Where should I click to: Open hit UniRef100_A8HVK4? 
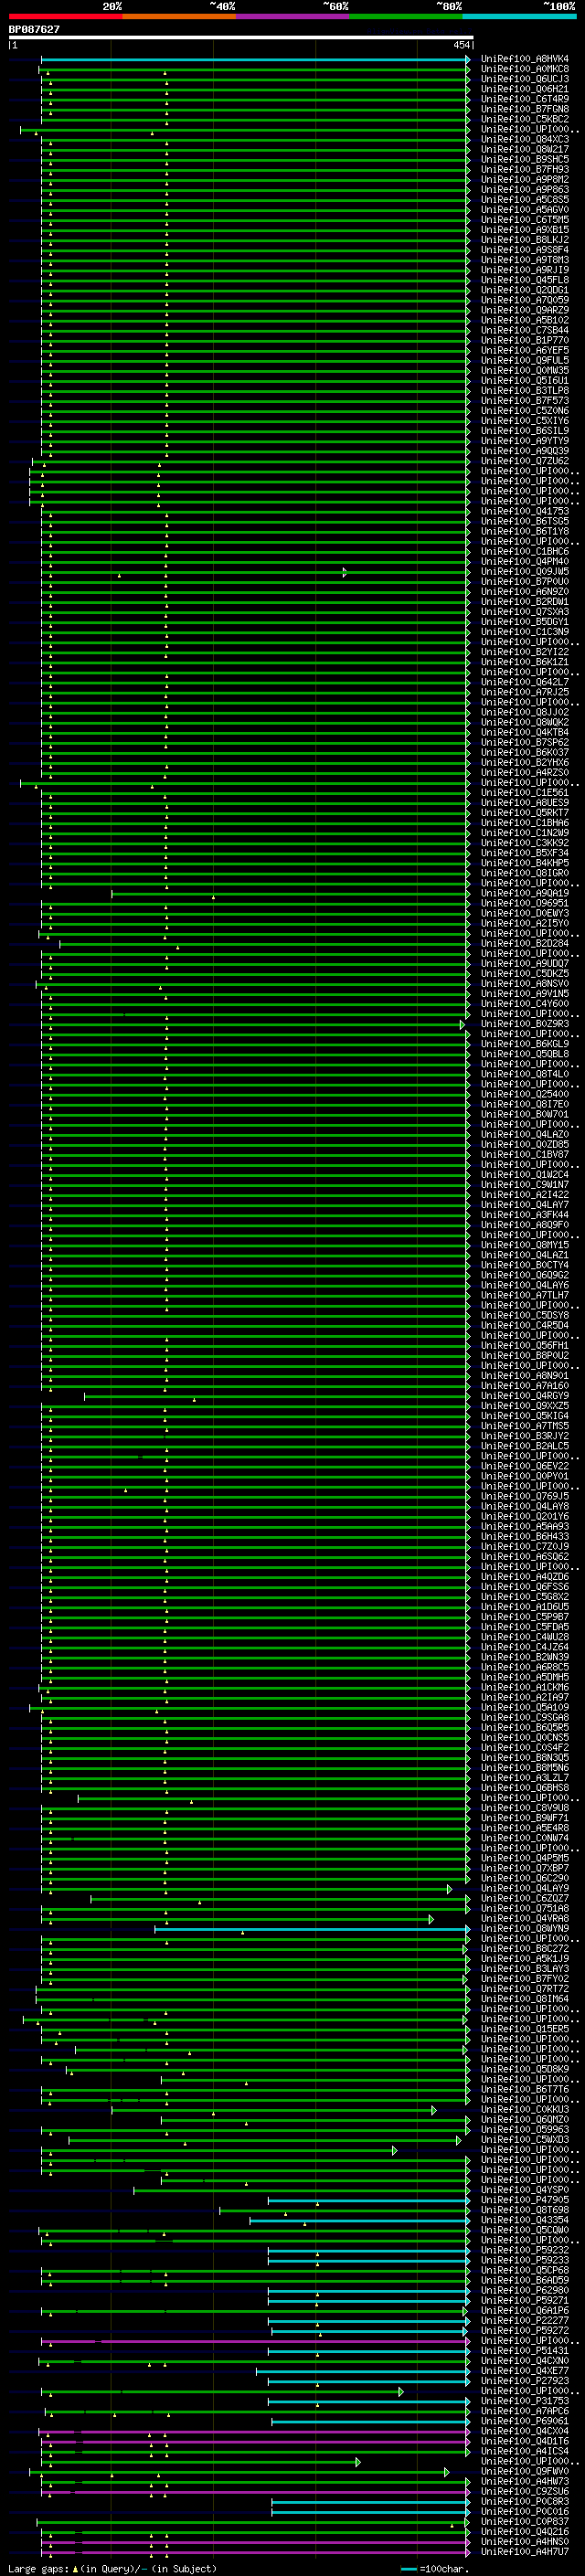click(x=524, y=59)
